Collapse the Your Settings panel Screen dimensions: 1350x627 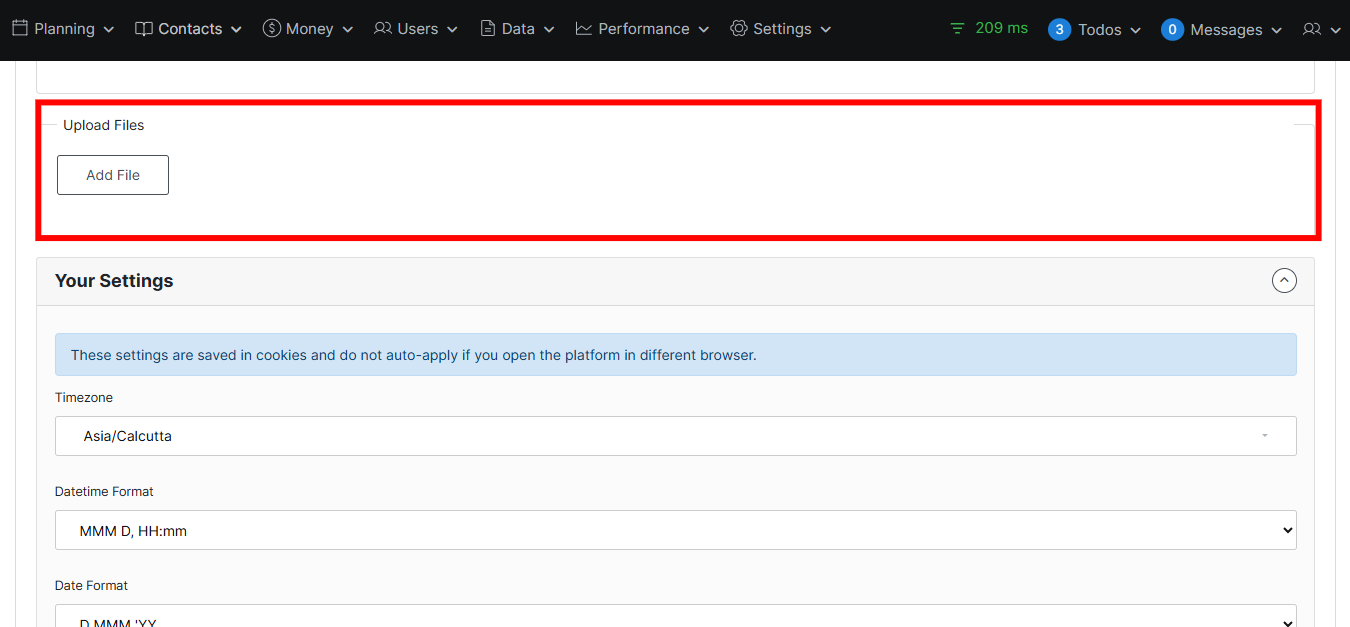(1284, 281)
